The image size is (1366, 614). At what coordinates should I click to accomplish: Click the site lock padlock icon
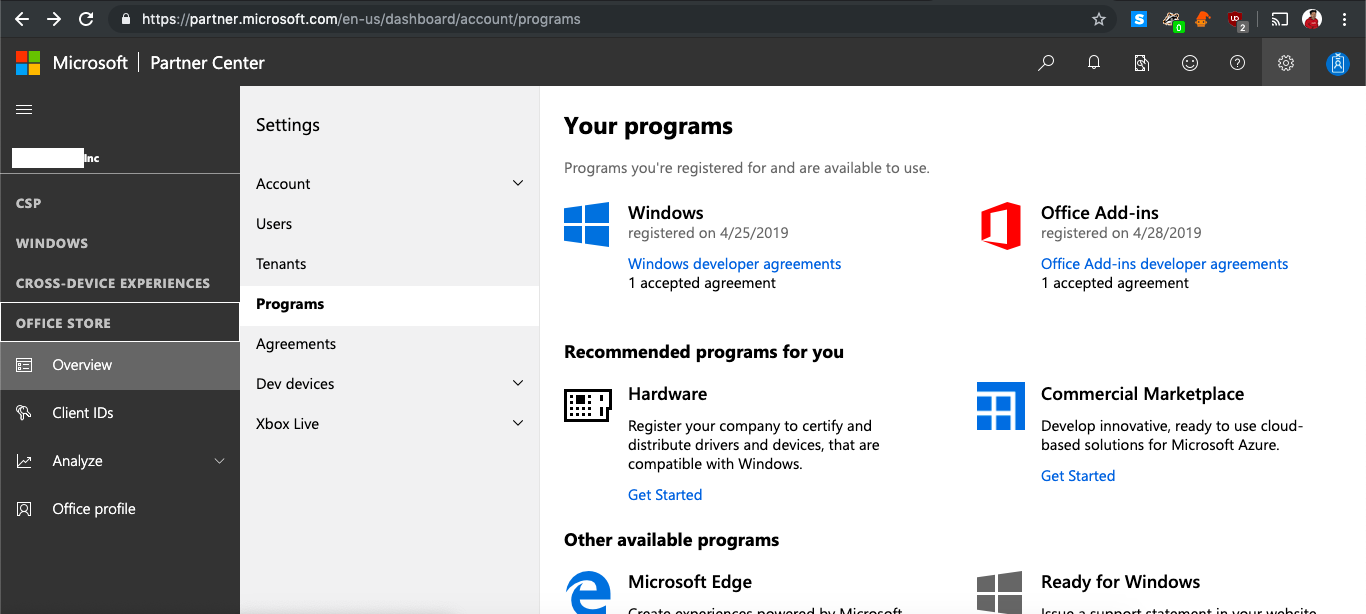pos(125,19)
